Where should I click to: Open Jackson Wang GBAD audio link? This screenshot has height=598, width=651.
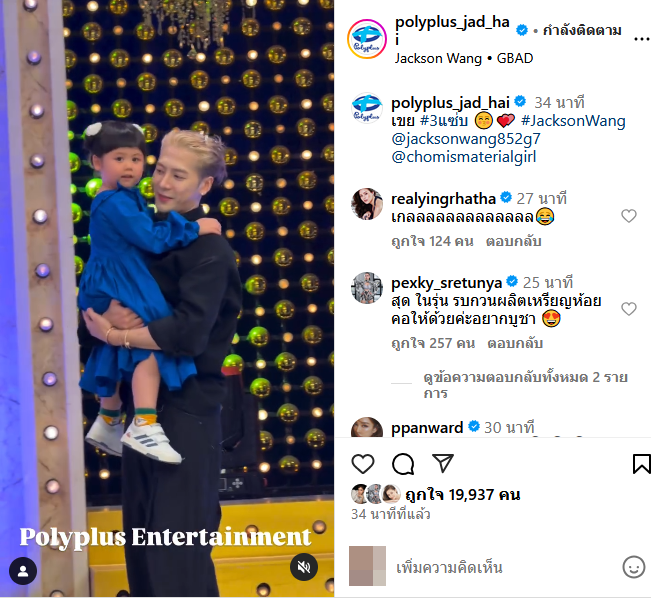[464, 59]
